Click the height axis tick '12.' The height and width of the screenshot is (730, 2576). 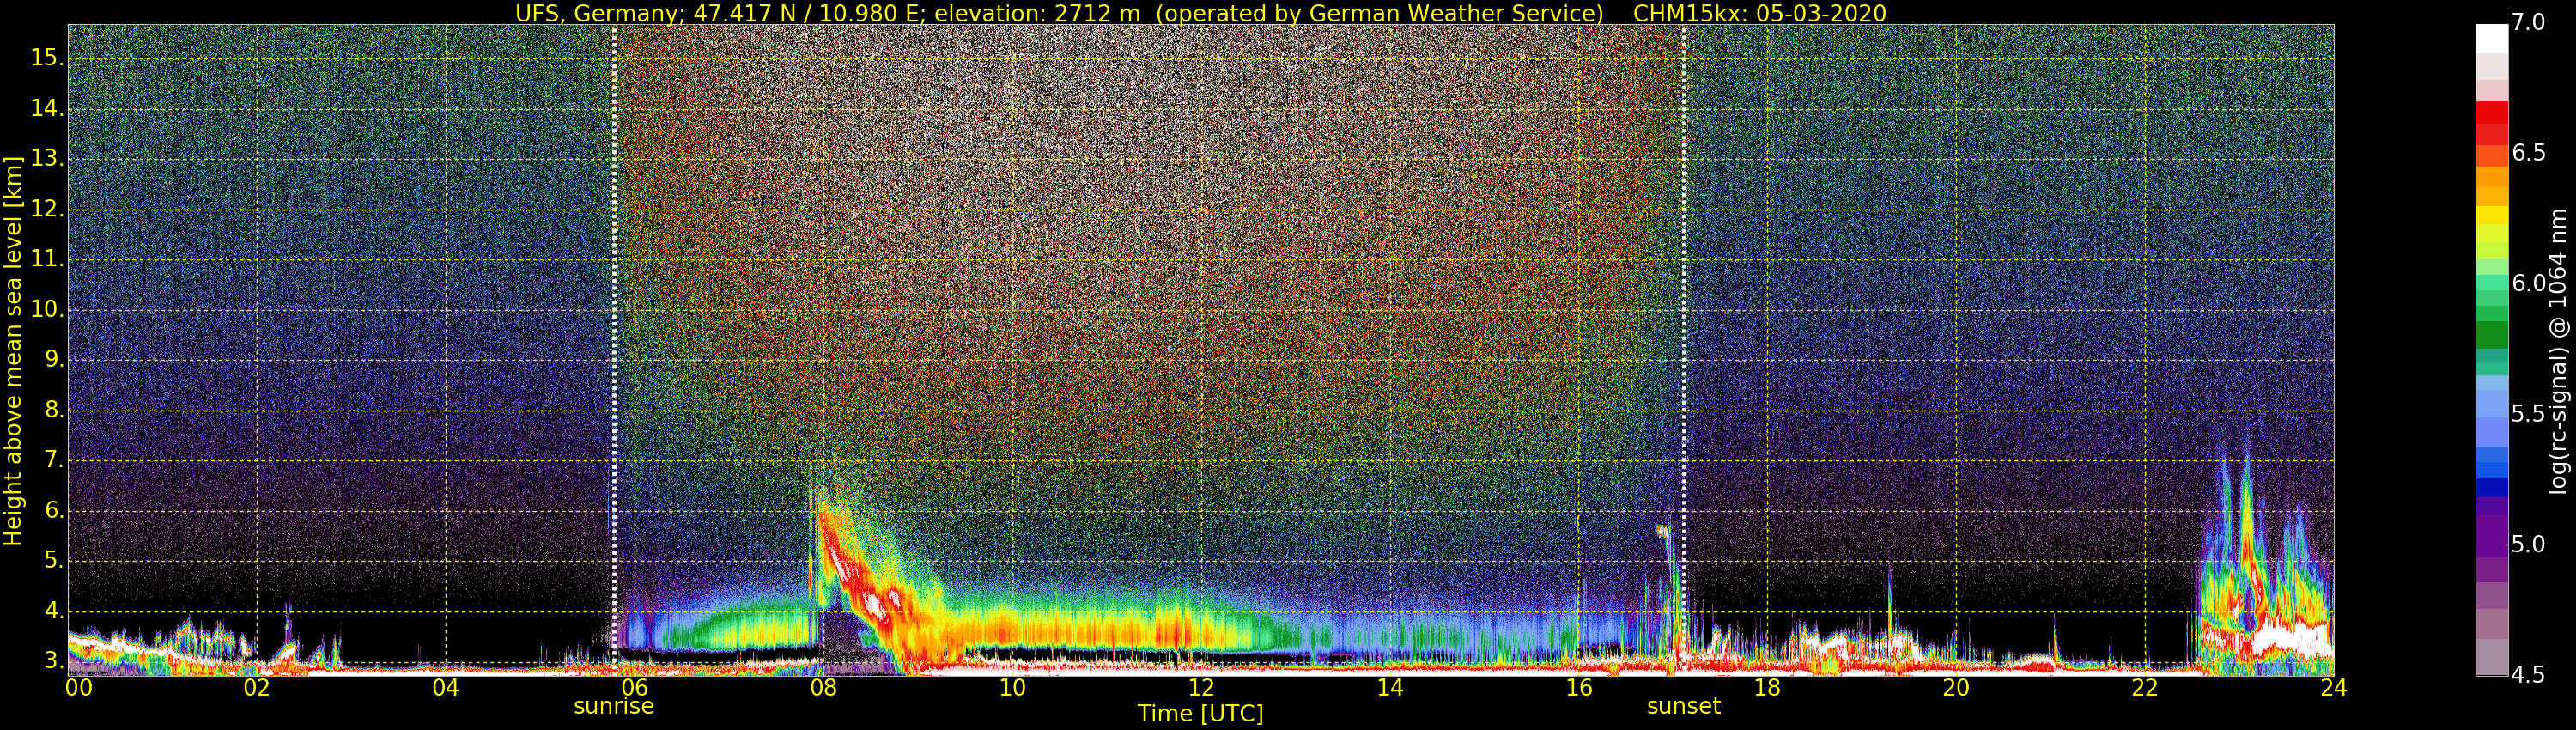coord(47,209)
